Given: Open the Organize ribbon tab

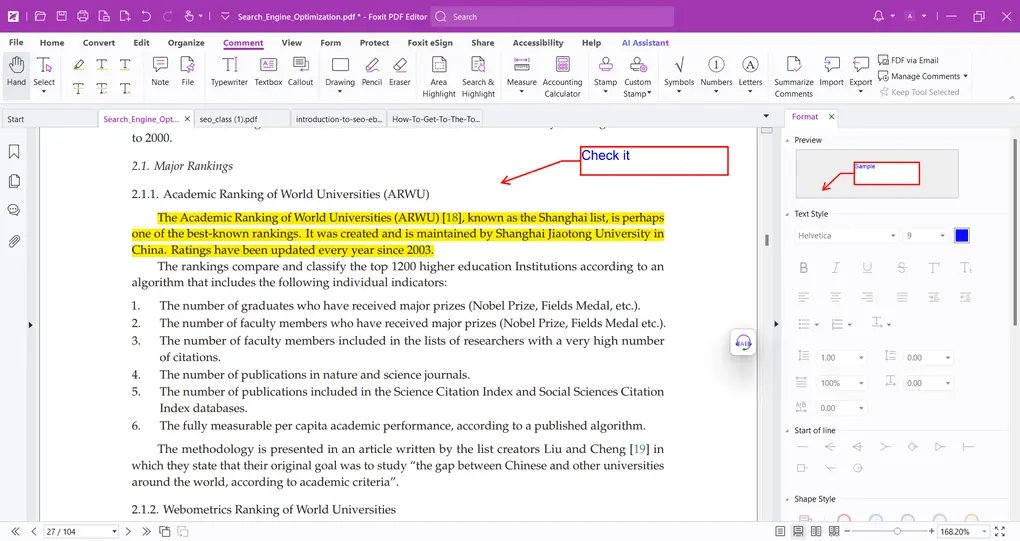Looking at the screenshot, I should click(186, 43).
